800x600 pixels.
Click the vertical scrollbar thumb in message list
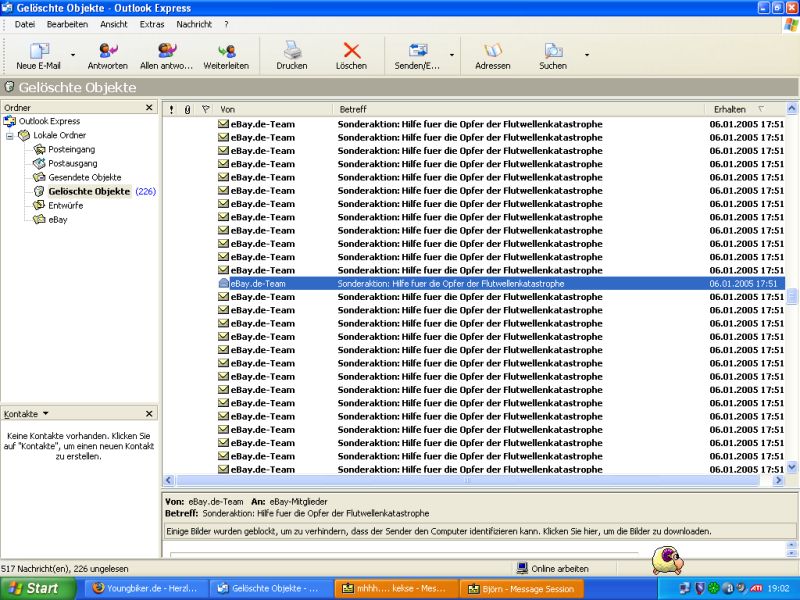792,296
